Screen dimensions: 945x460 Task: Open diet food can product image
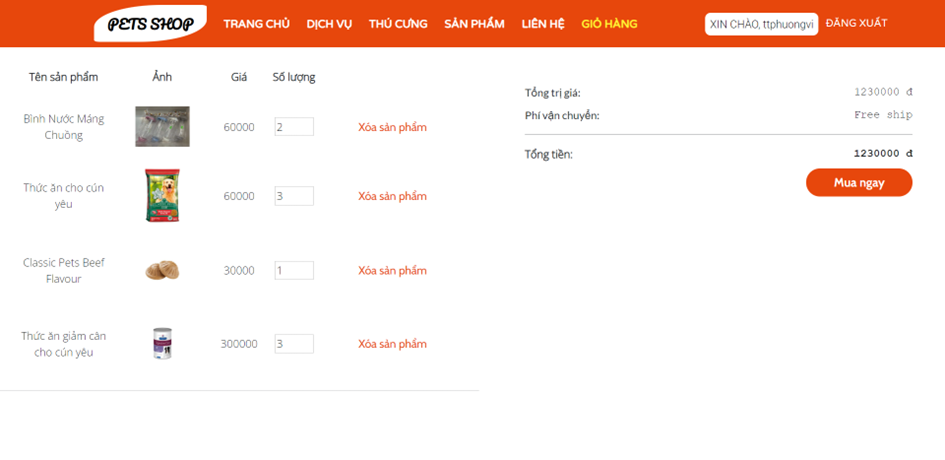click(162, 343)
